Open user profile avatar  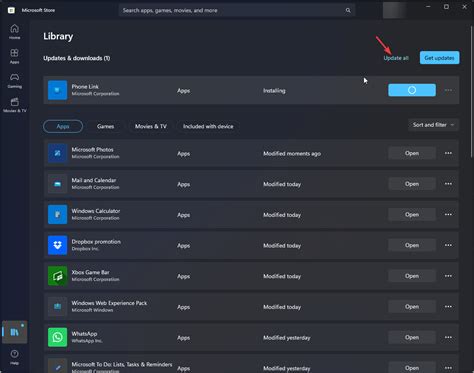click(395, 10)
